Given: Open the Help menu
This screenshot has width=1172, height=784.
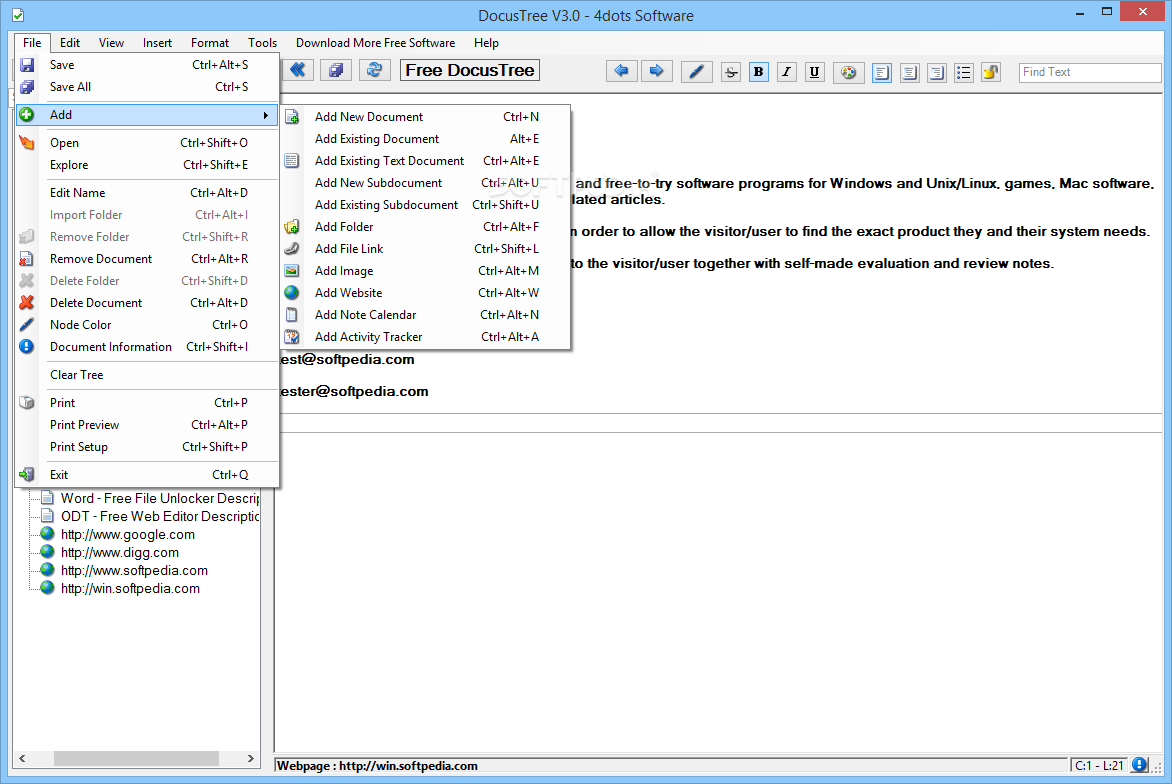Looking at the screenshot, I should coord(486,43).
